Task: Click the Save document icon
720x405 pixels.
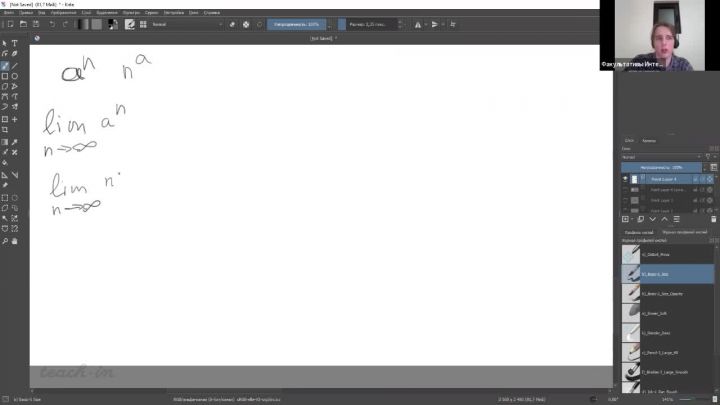Action: click(x=36, y=23)
